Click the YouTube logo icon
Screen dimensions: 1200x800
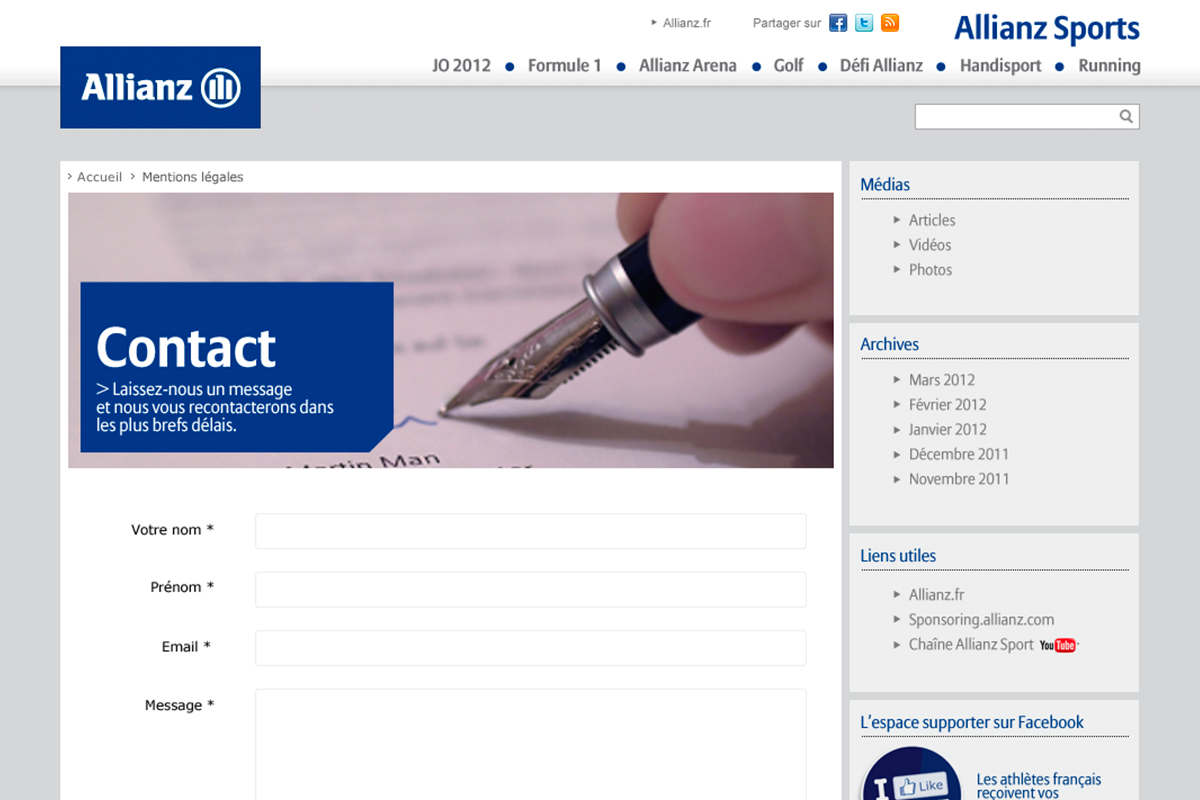(x=1058, y=645)
